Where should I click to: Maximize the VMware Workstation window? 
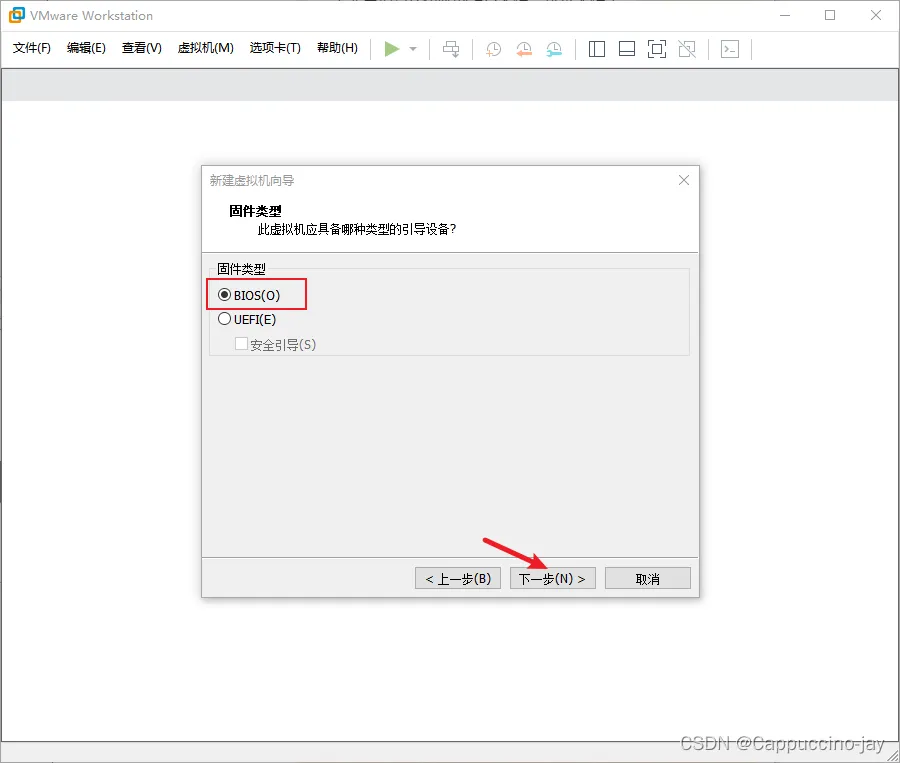(830, 16)
